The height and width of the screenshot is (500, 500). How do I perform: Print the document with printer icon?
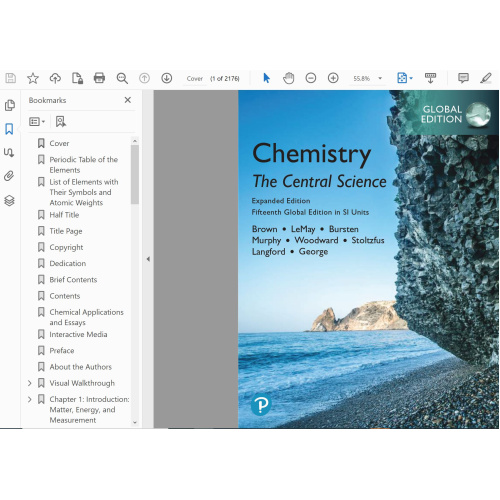point(99,78)
